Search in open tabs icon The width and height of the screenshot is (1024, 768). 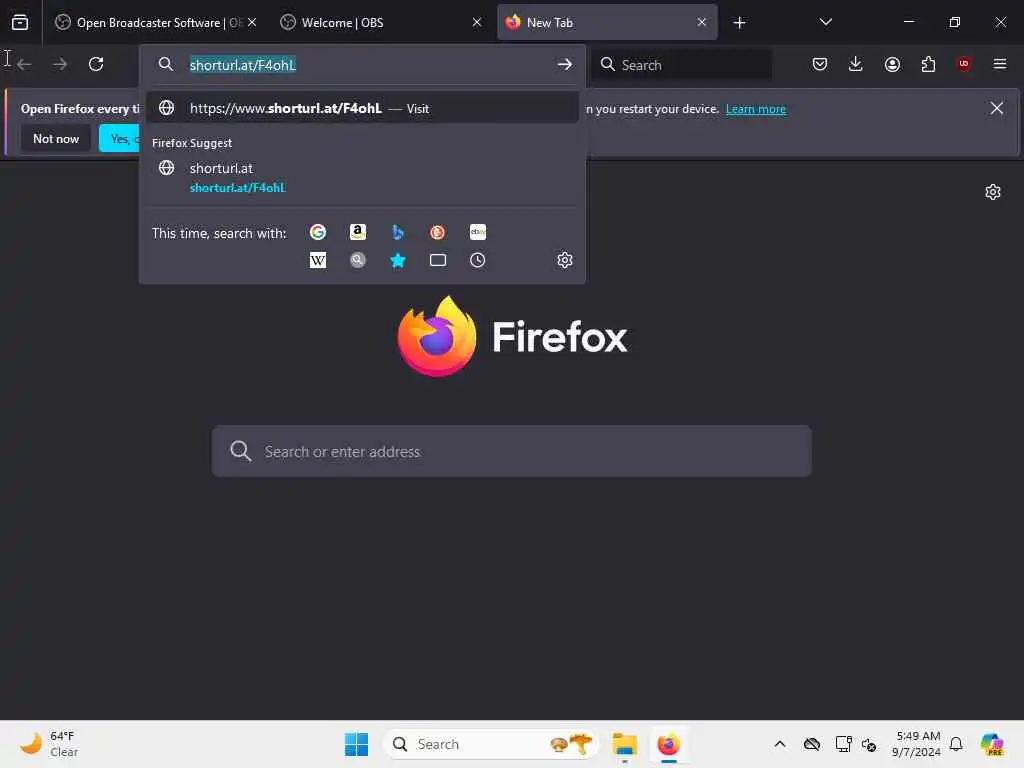[x=438, y=260]
